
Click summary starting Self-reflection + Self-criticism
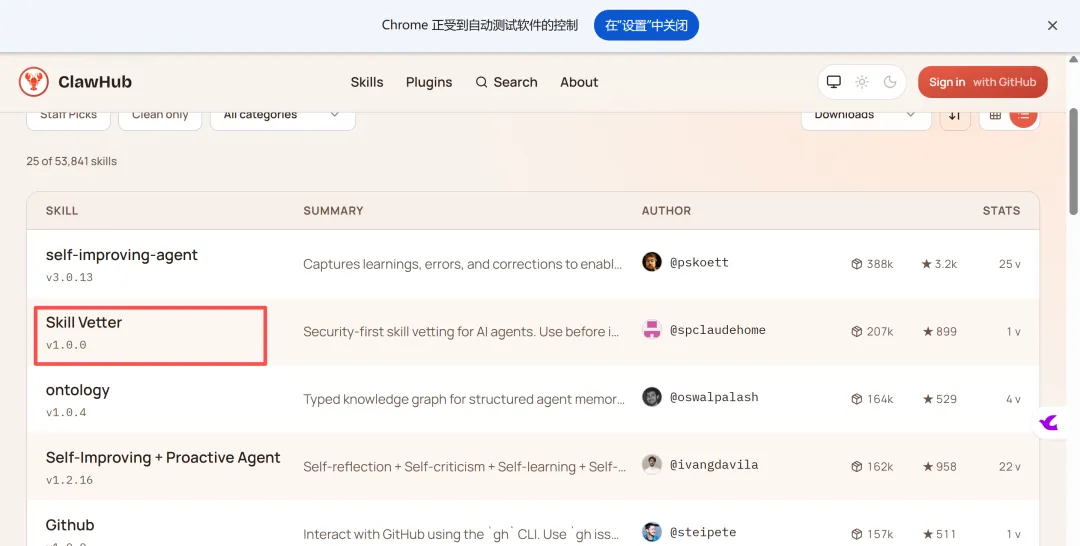pyautogui.click(x=464, y=466)
